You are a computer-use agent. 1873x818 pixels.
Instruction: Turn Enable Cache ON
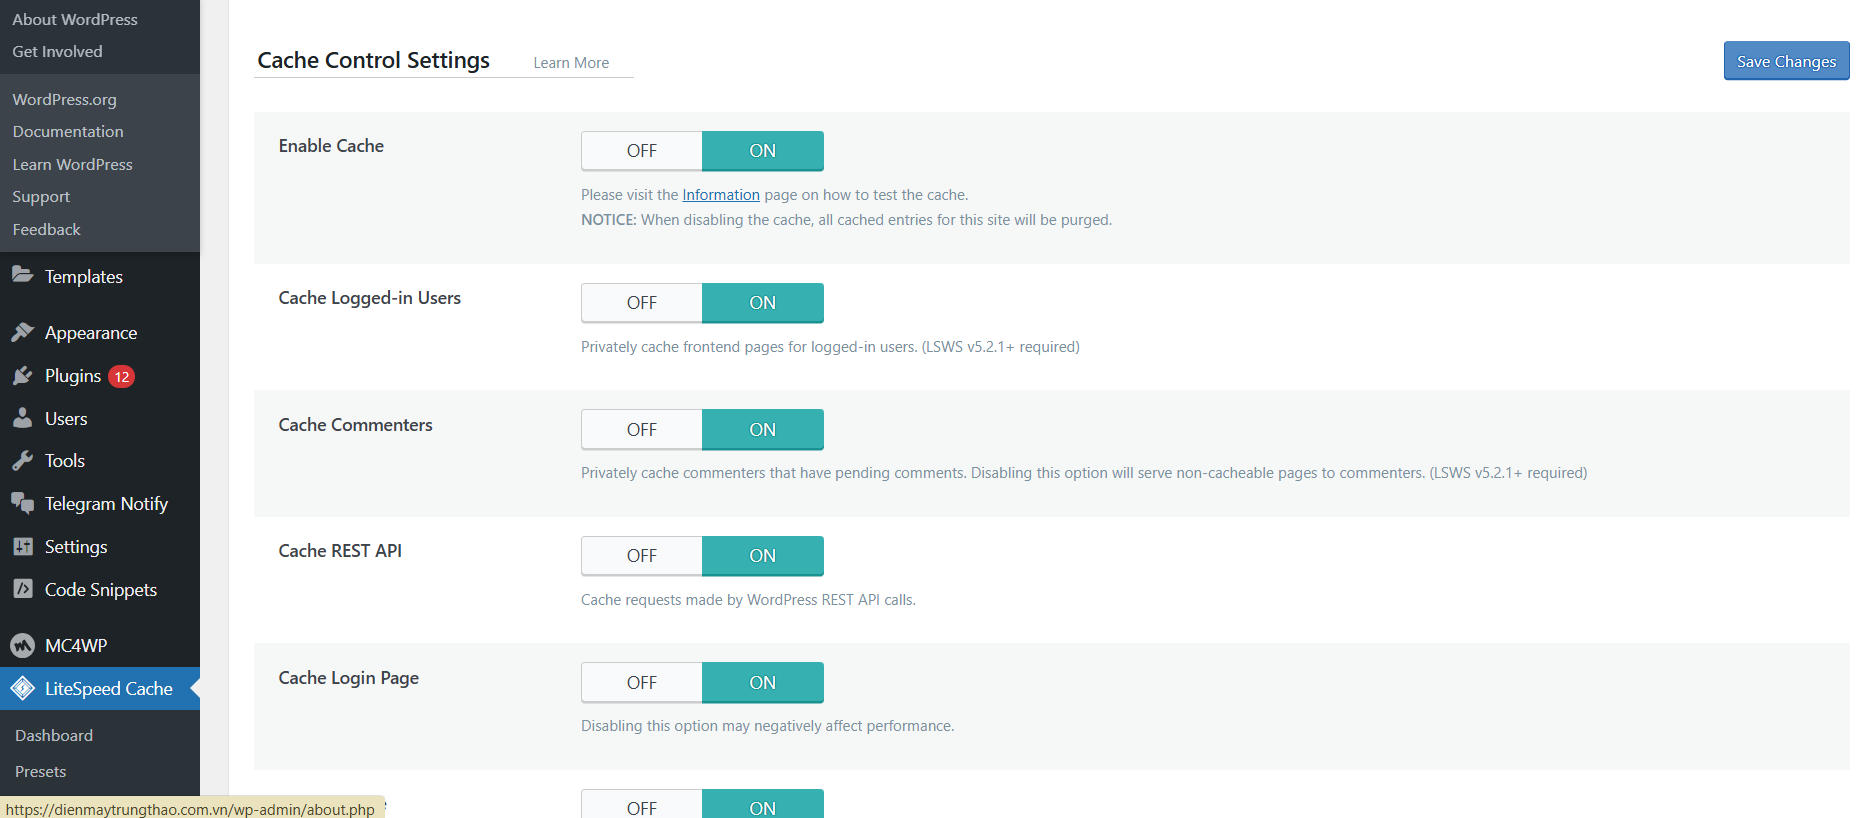[763, 151]
